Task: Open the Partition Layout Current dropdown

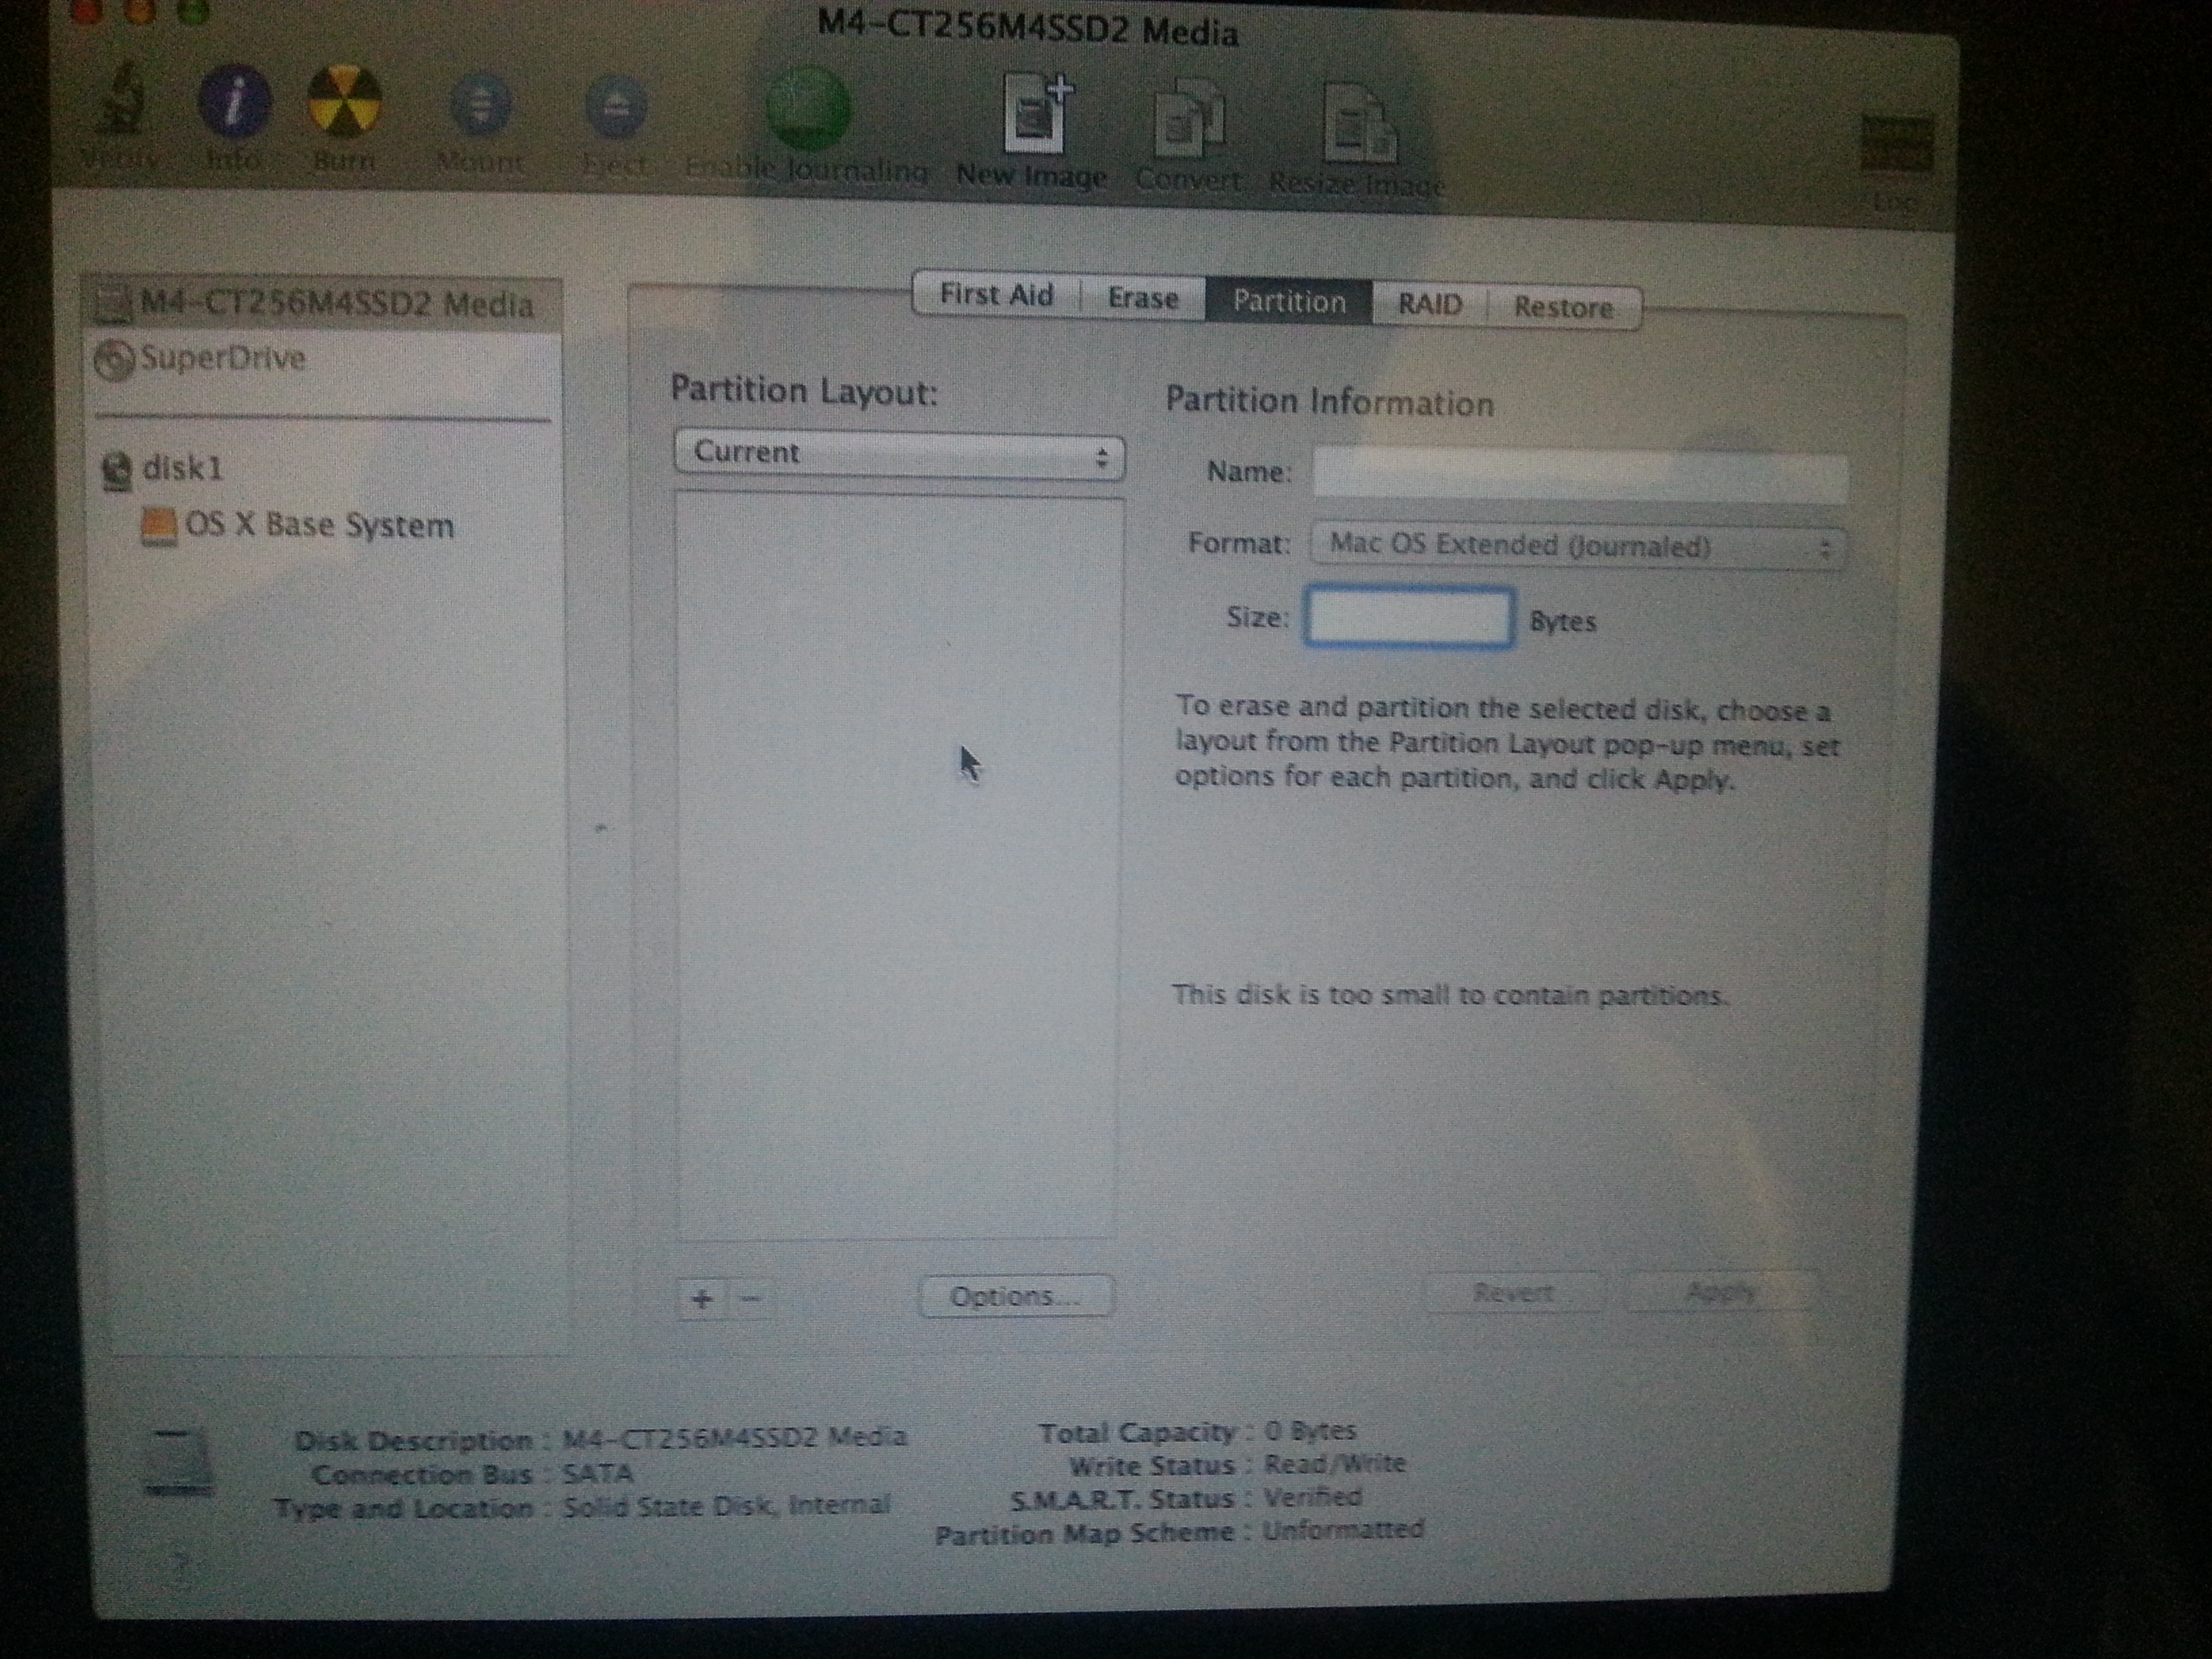Action: pos(899,455)
